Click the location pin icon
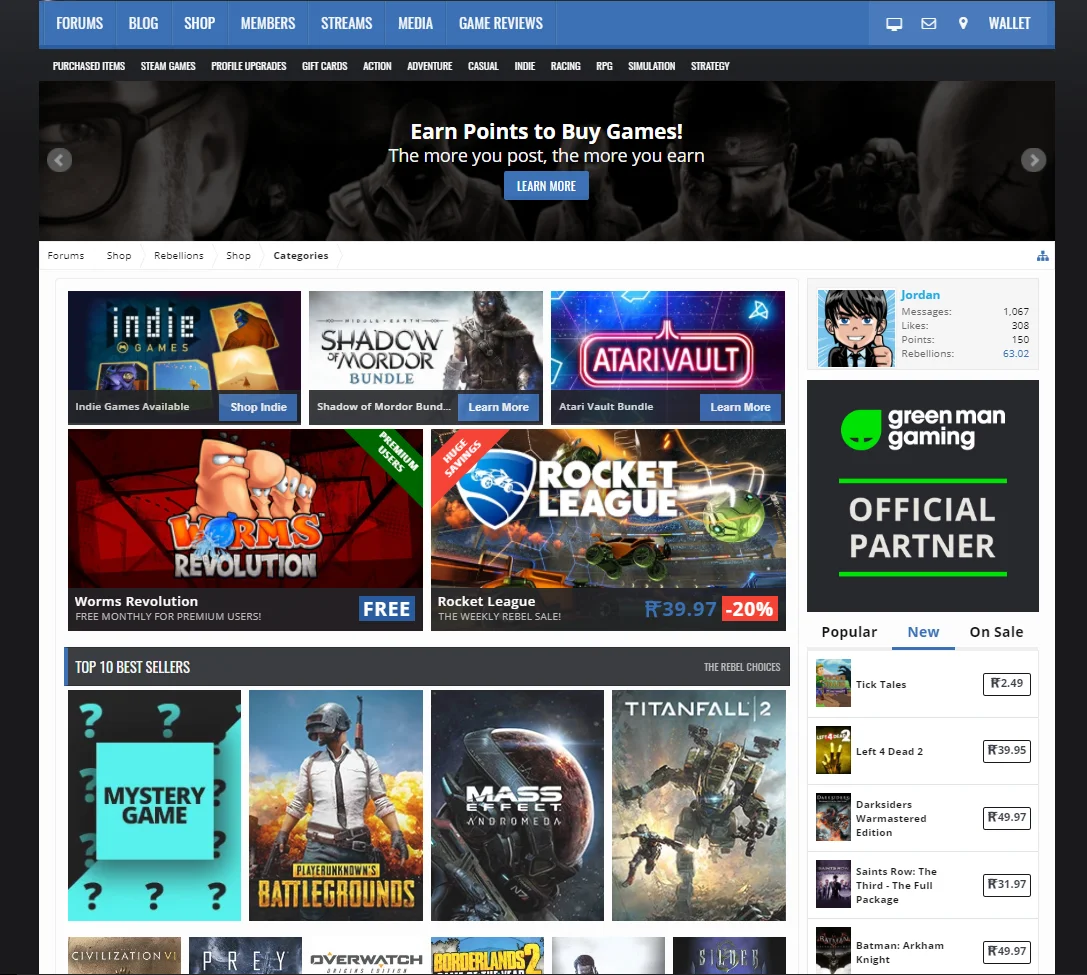 point(962,23)
